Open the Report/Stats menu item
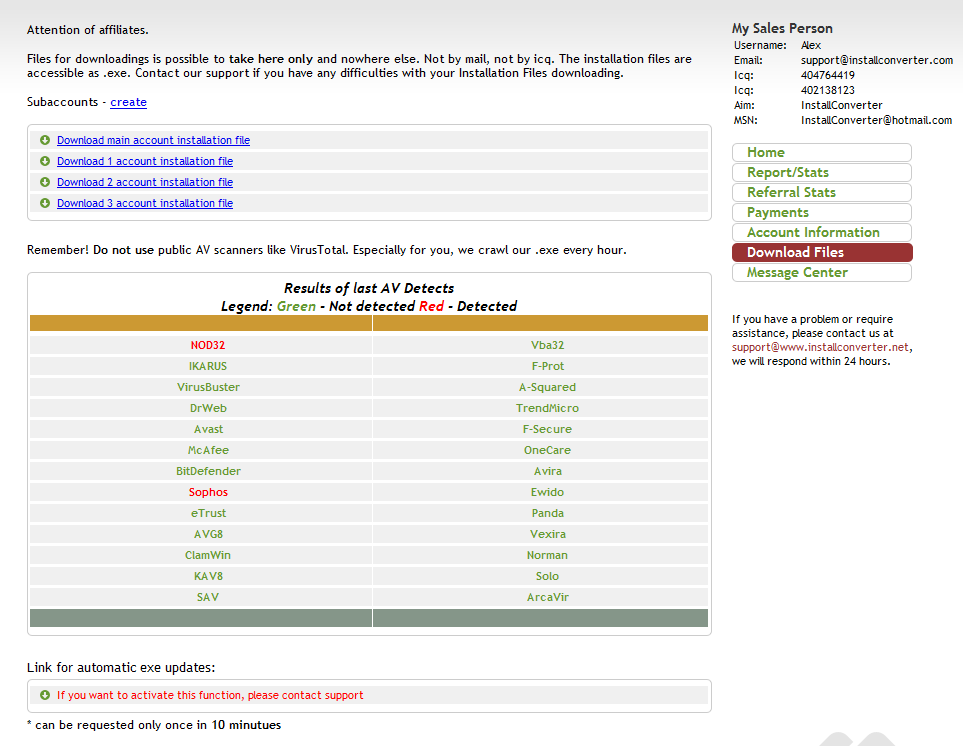 point(822,173)
